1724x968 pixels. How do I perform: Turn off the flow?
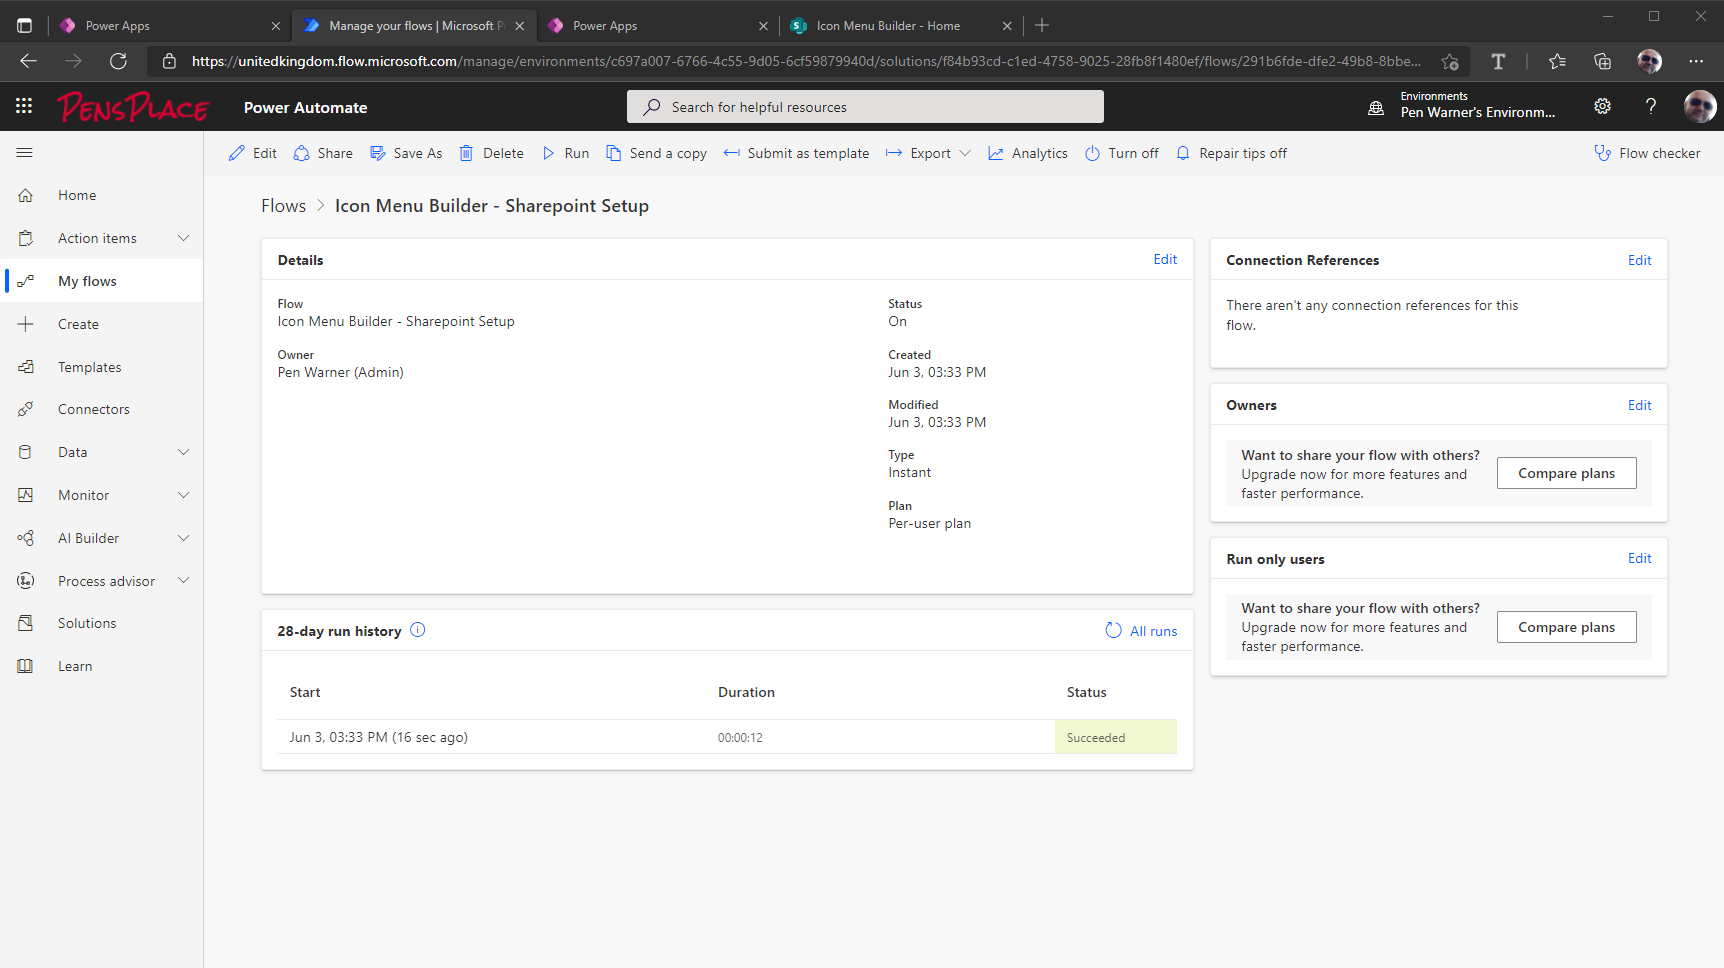point(1121,153)
